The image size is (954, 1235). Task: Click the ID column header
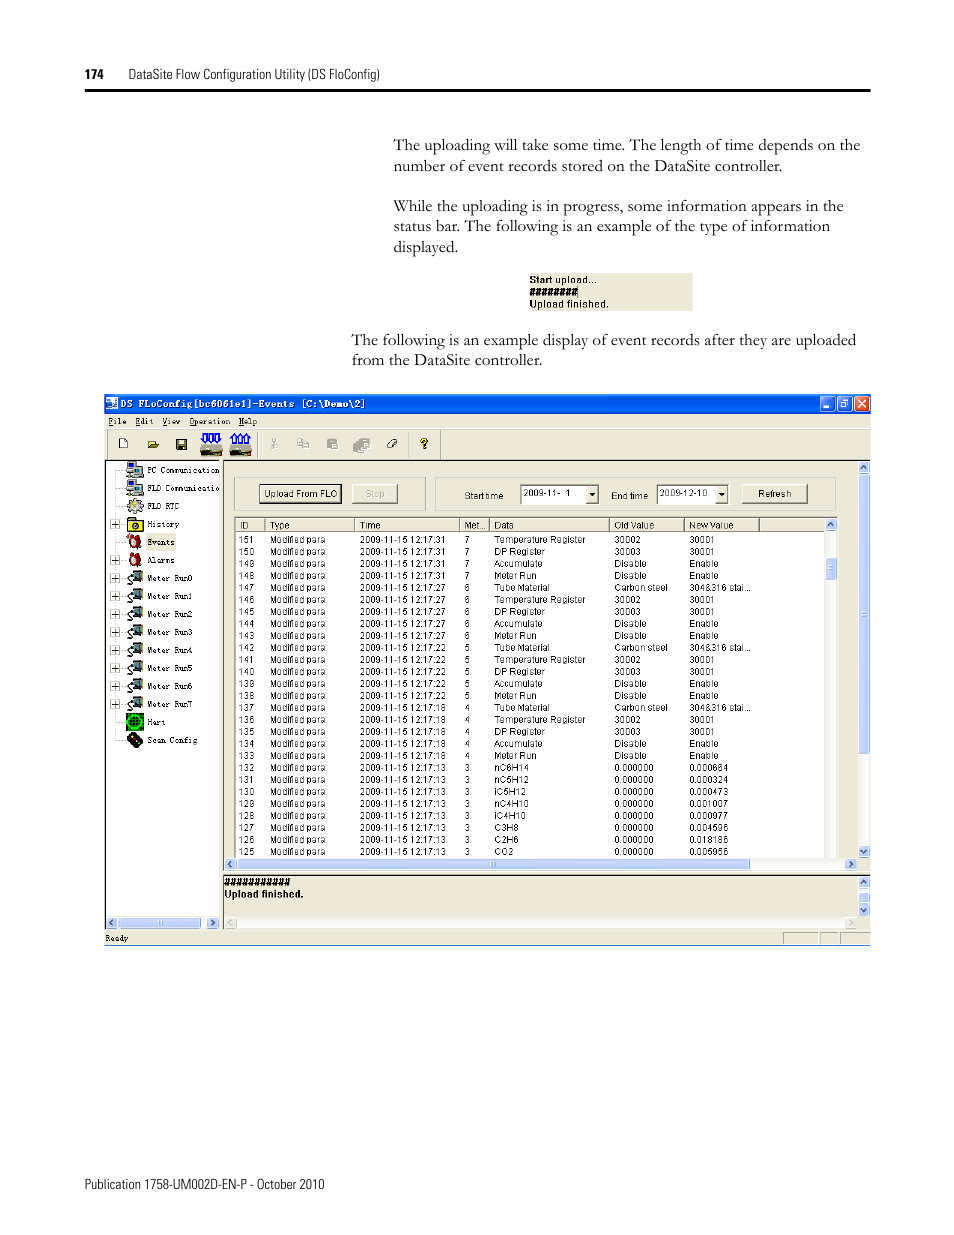click(249, 525)
